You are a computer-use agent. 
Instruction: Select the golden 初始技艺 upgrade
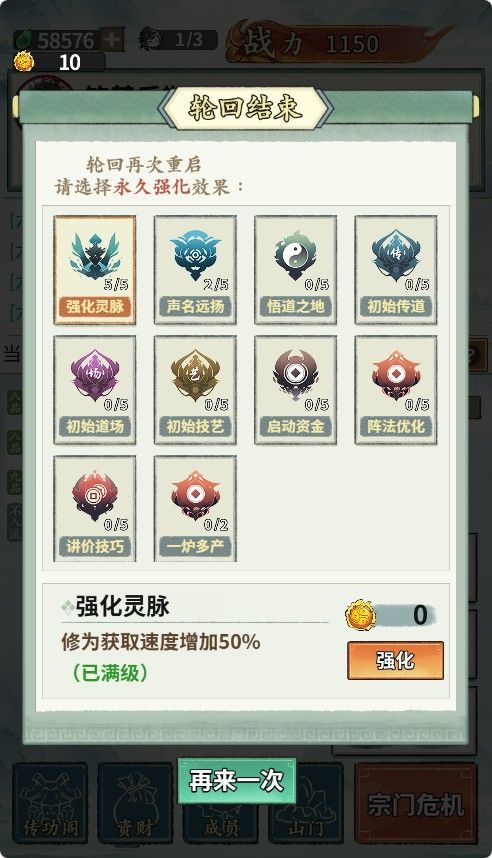(195, 390)
